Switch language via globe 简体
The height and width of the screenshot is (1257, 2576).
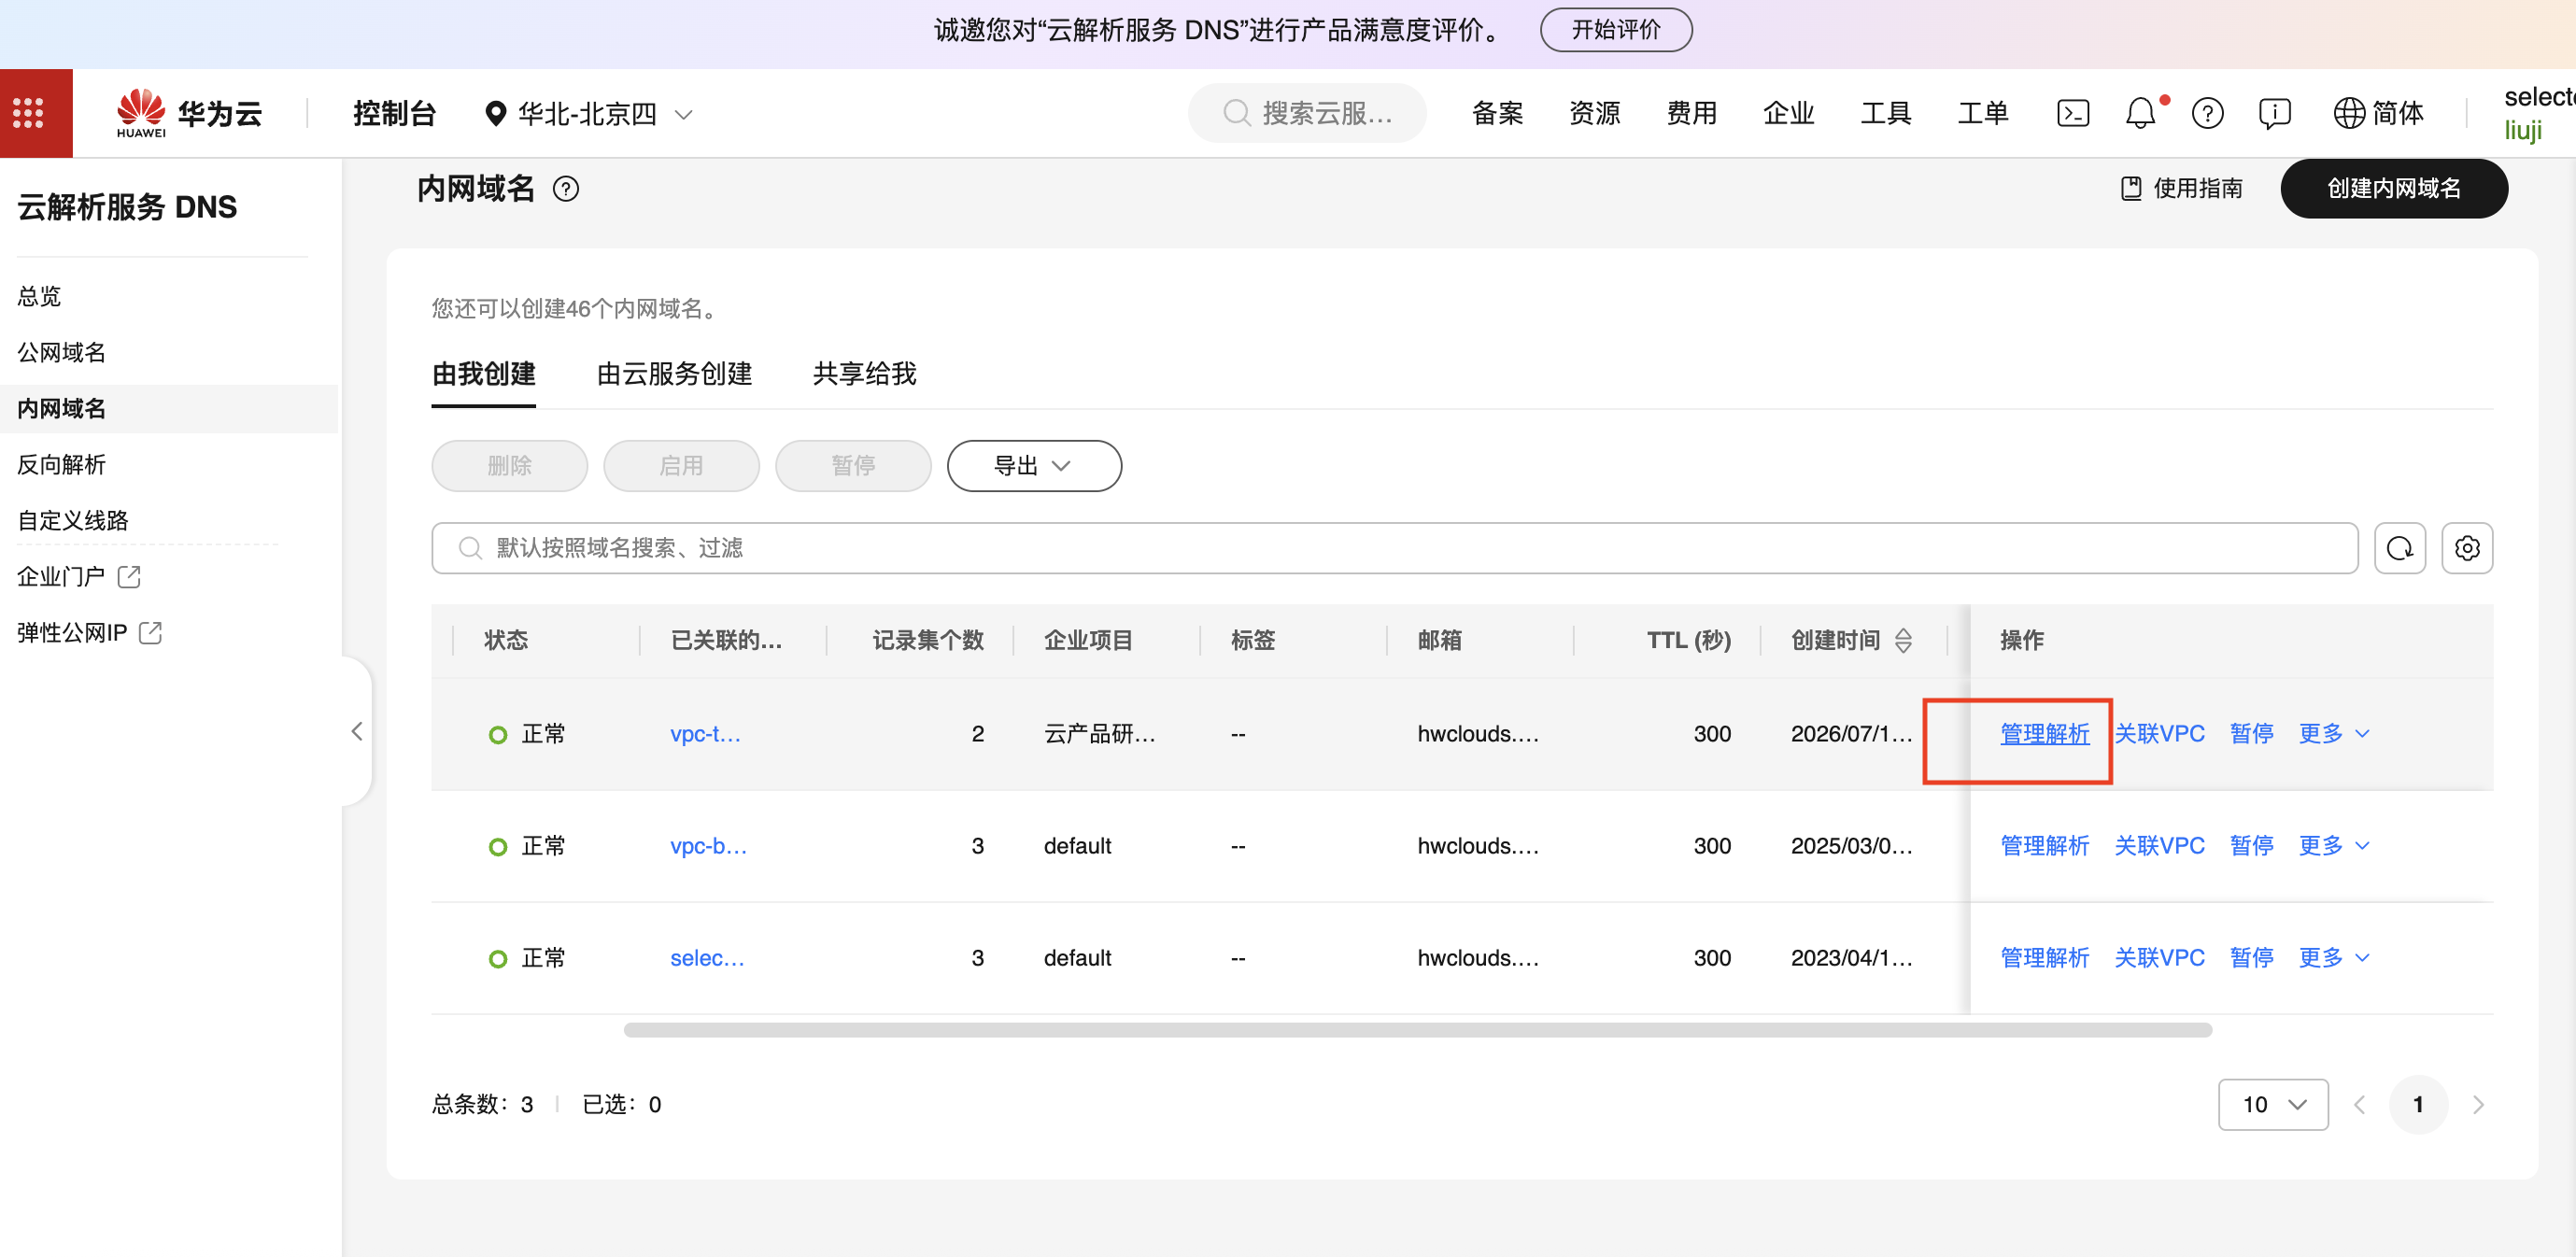pos(2379,113)
